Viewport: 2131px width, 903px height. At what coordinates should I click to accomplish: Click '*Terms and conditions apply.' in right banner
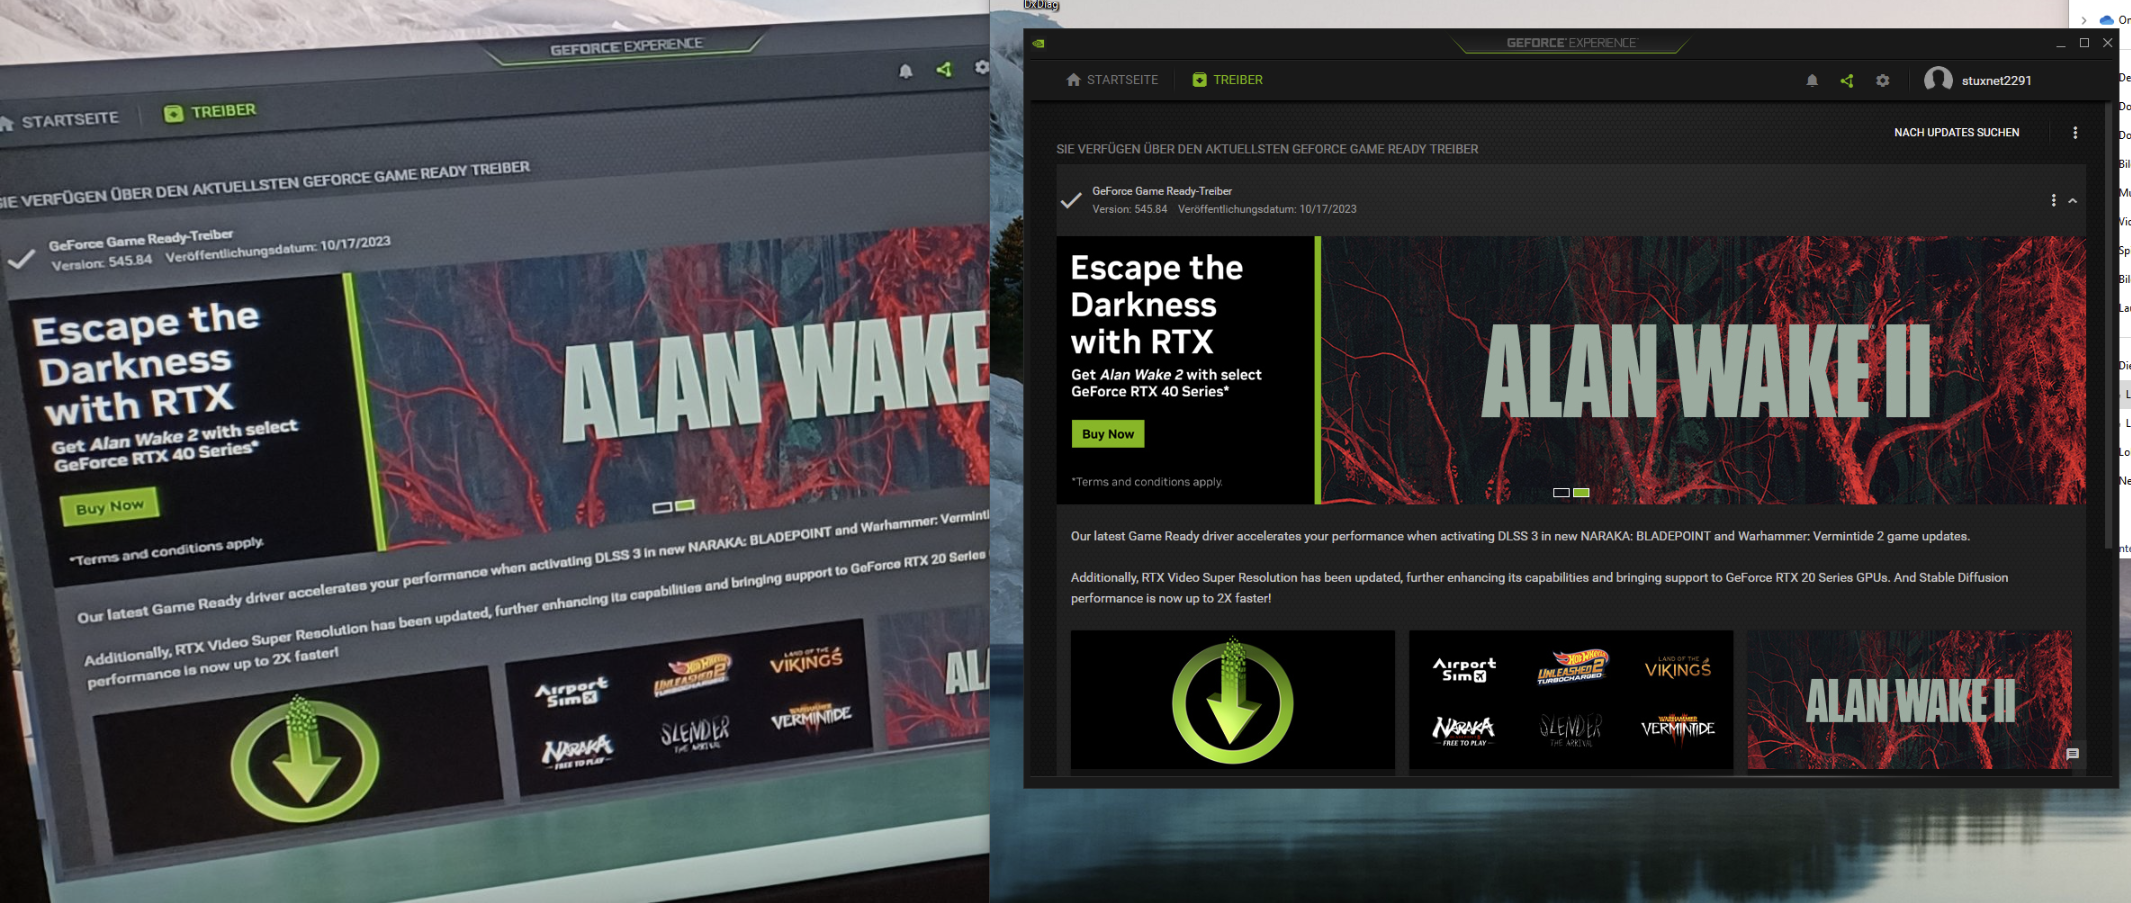pos(1147,482)
